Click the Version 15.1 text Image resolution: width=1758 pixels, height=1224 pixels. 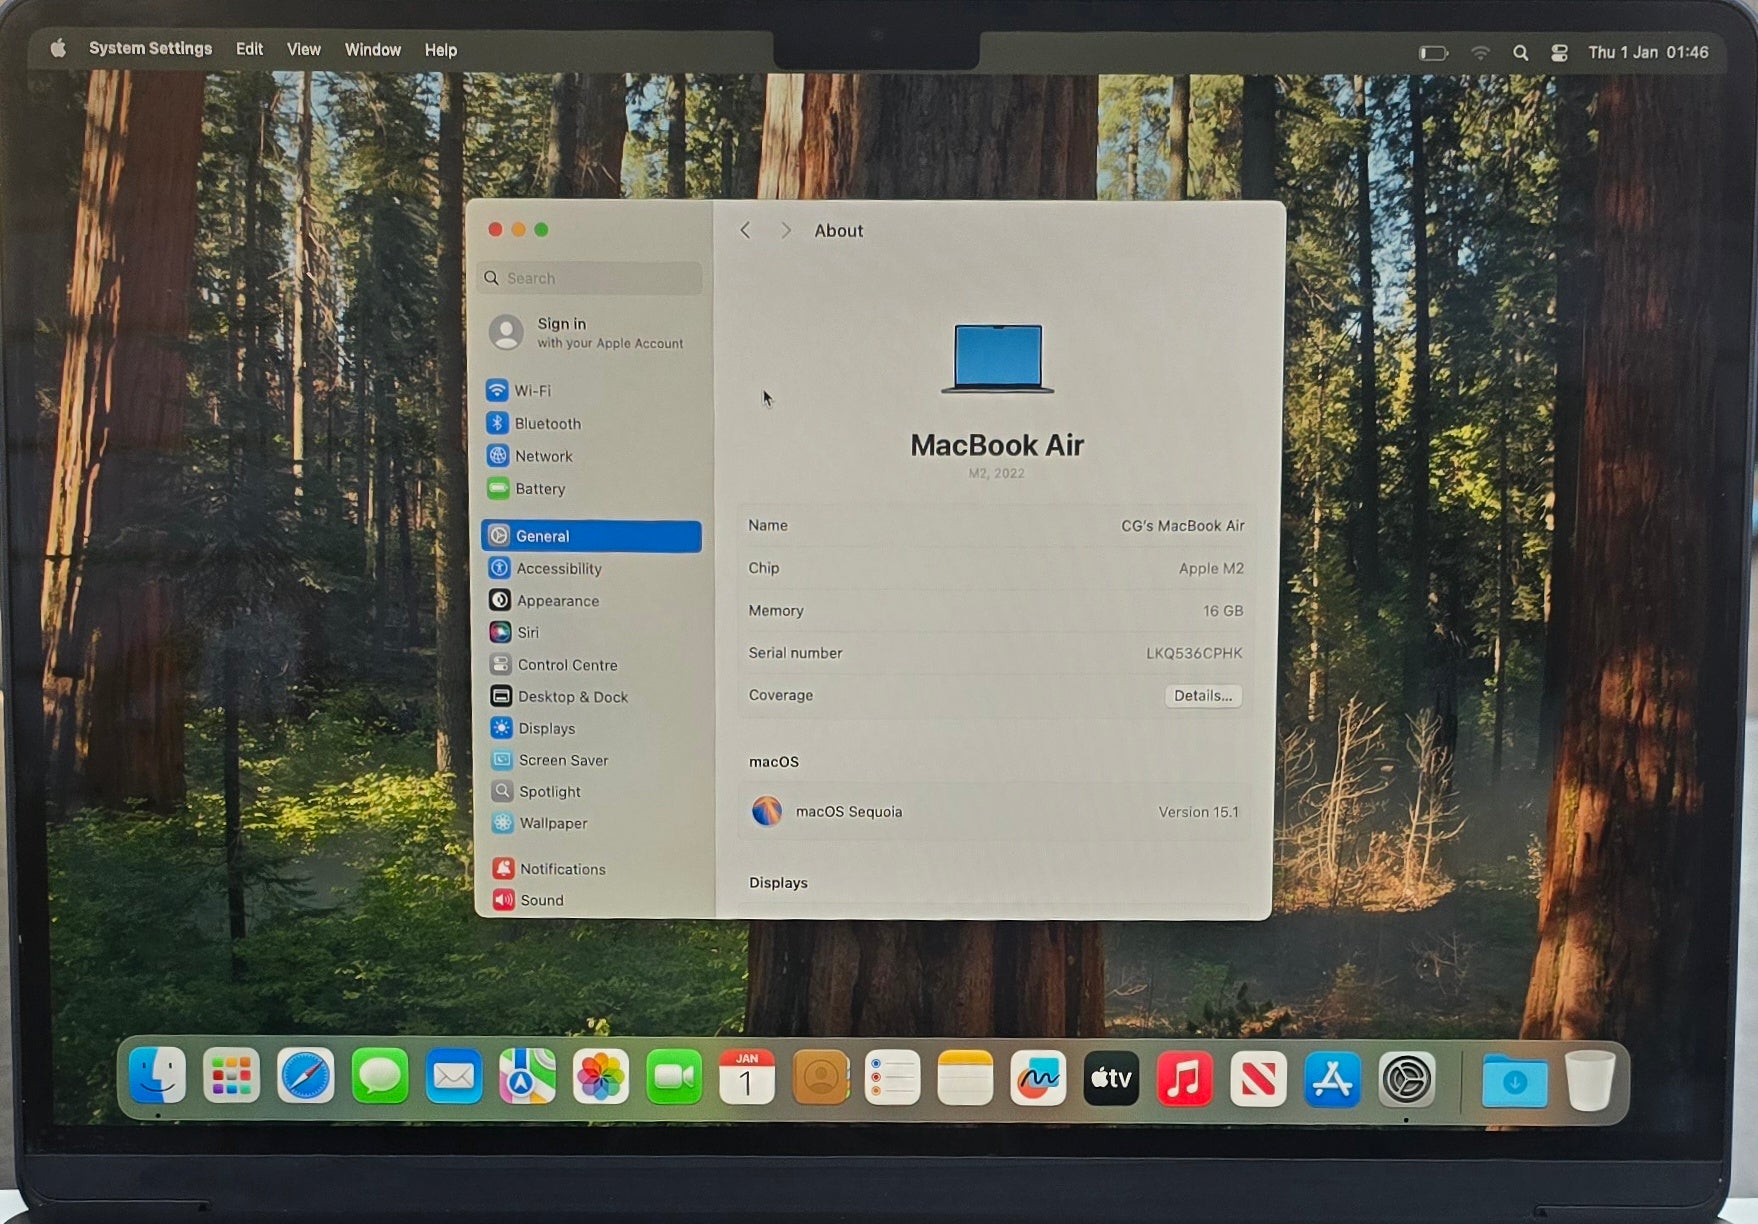click(1198, 812)
